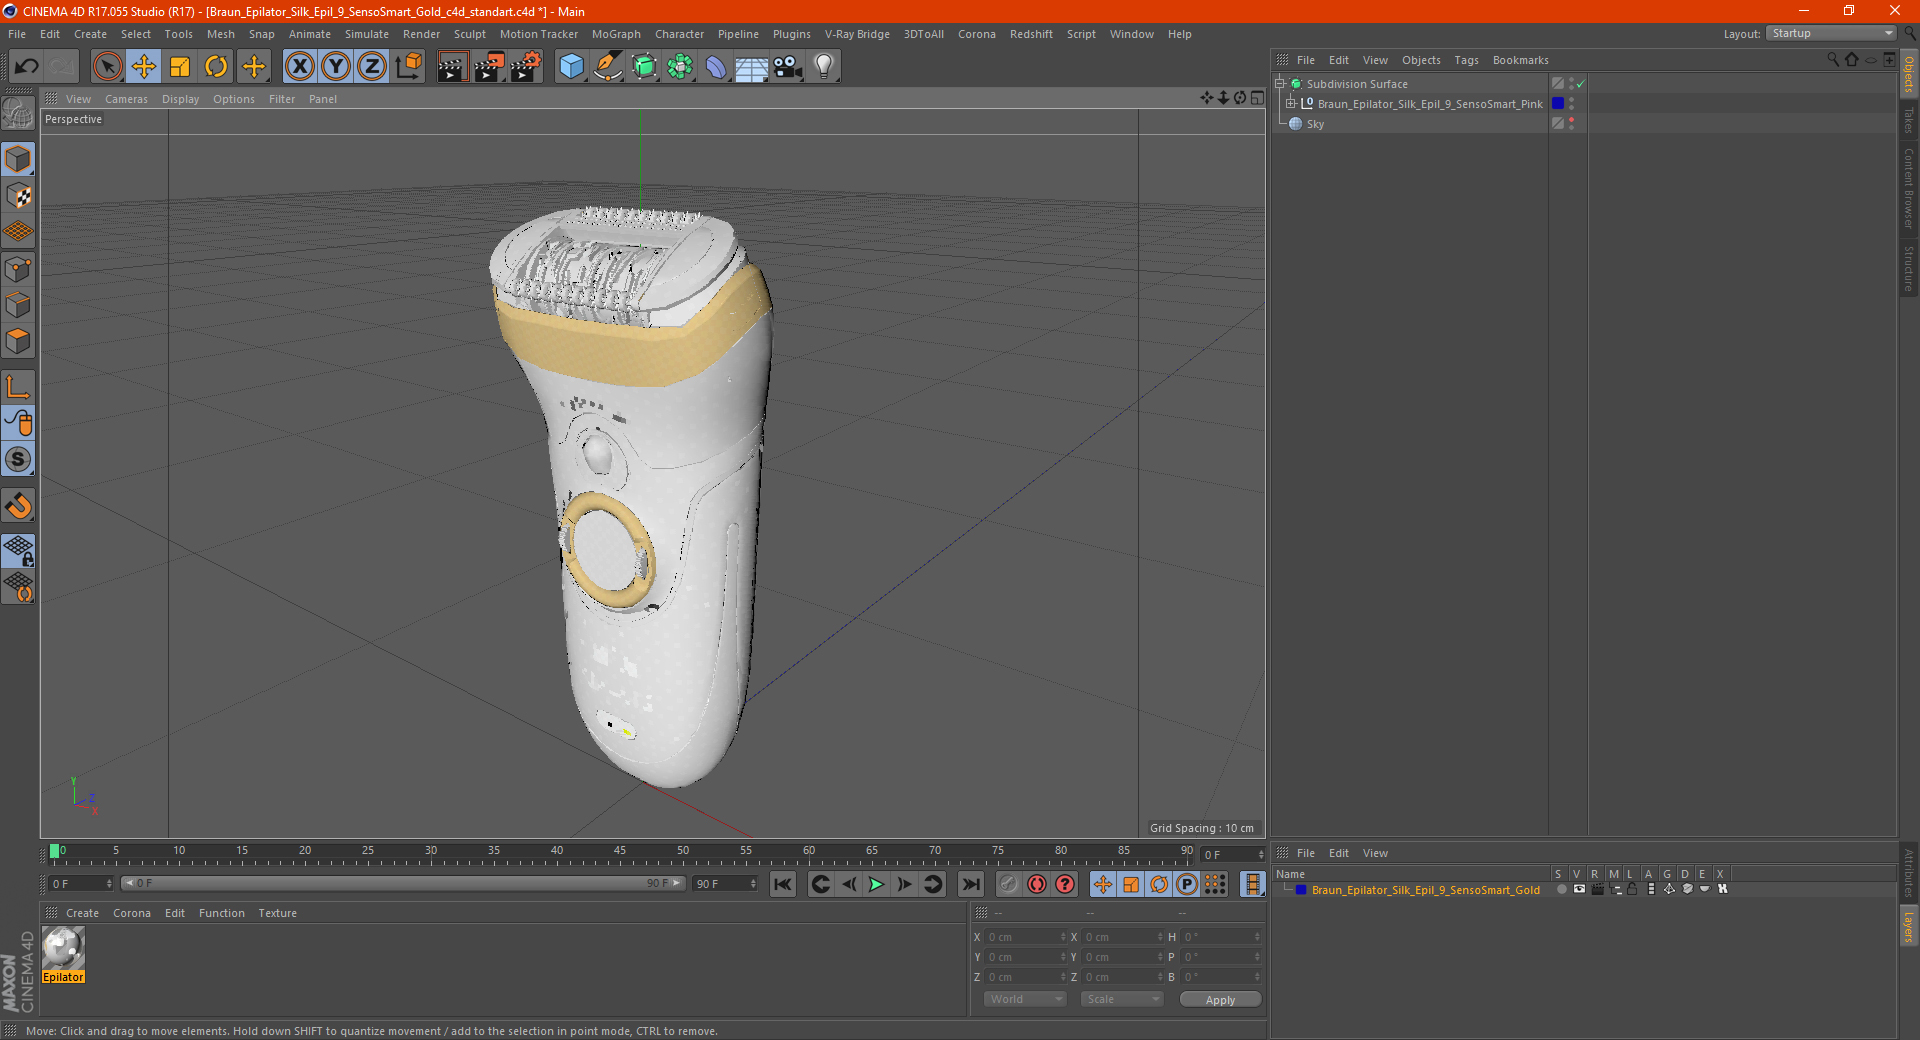Add a Cube primitive object
Image resolution: width=1920 pixels, height=1040 pixels.
coord(571,67)
